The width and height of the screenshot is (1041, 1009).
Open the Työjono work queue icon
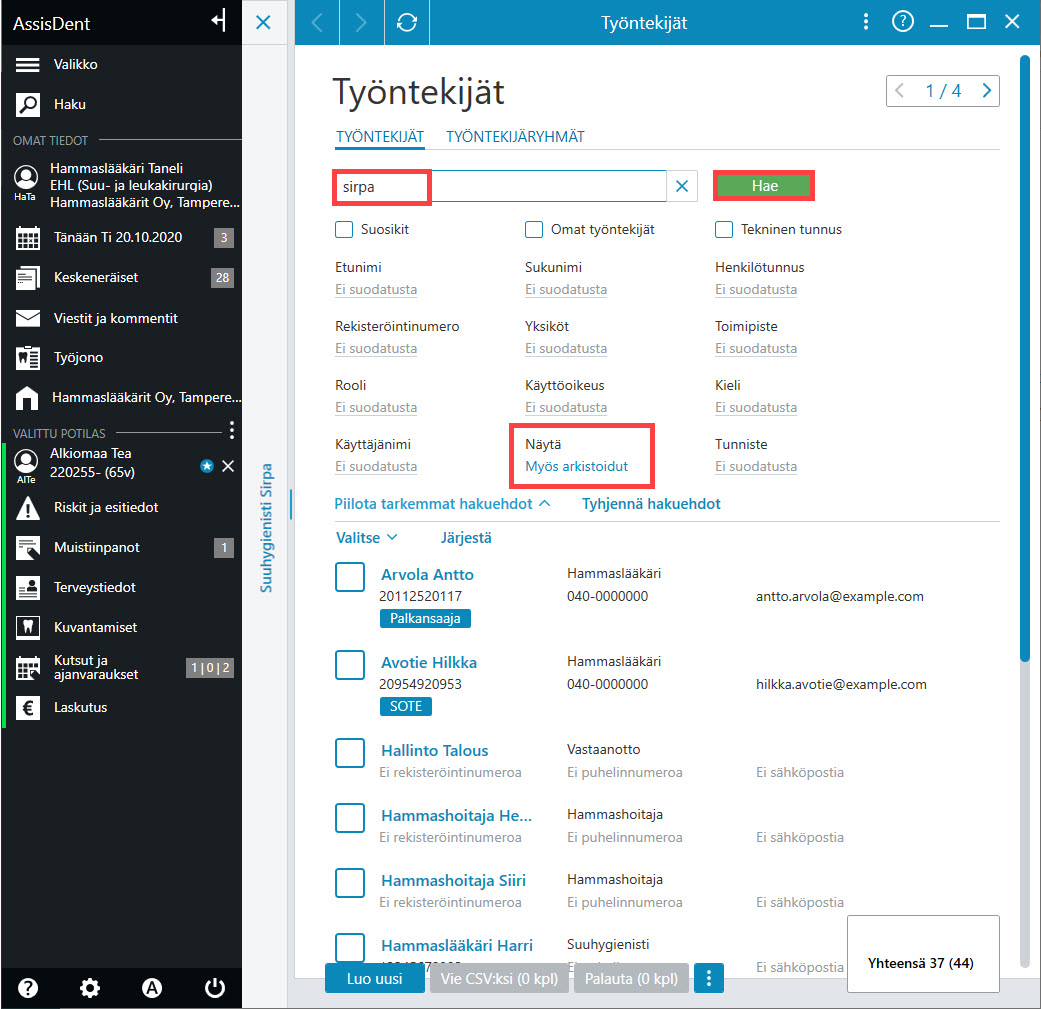pos(27,357)
